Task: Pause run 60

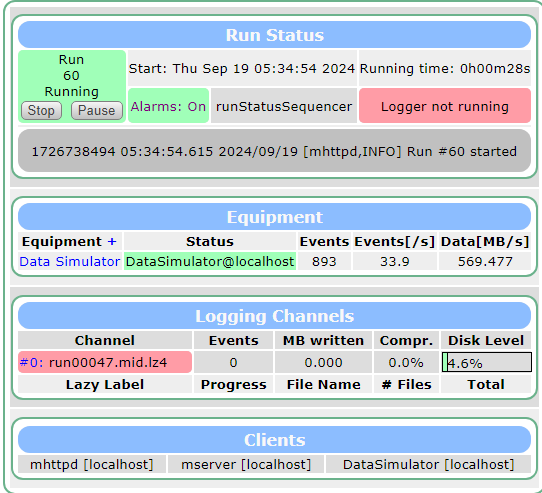Action: [96, 111]
